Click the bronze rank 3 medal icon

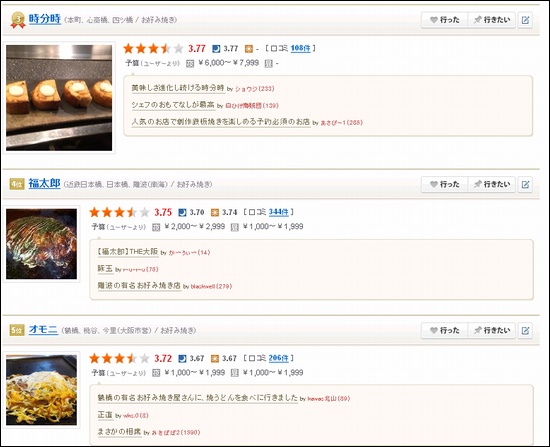[18, 20]
